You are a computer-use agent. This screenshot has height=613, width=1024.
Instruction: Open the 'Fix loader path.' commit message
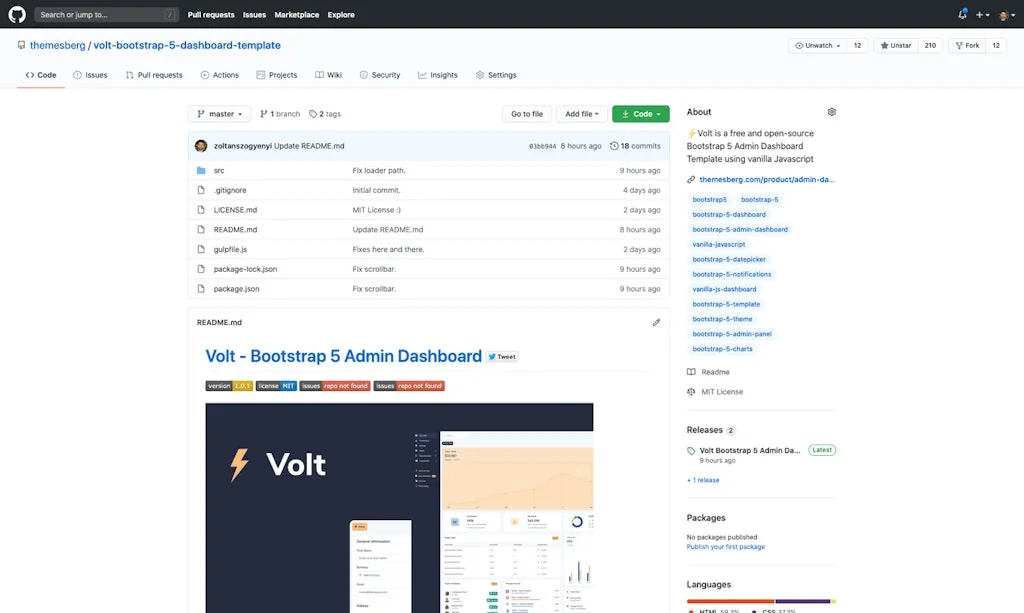click(x=379, y=170)
